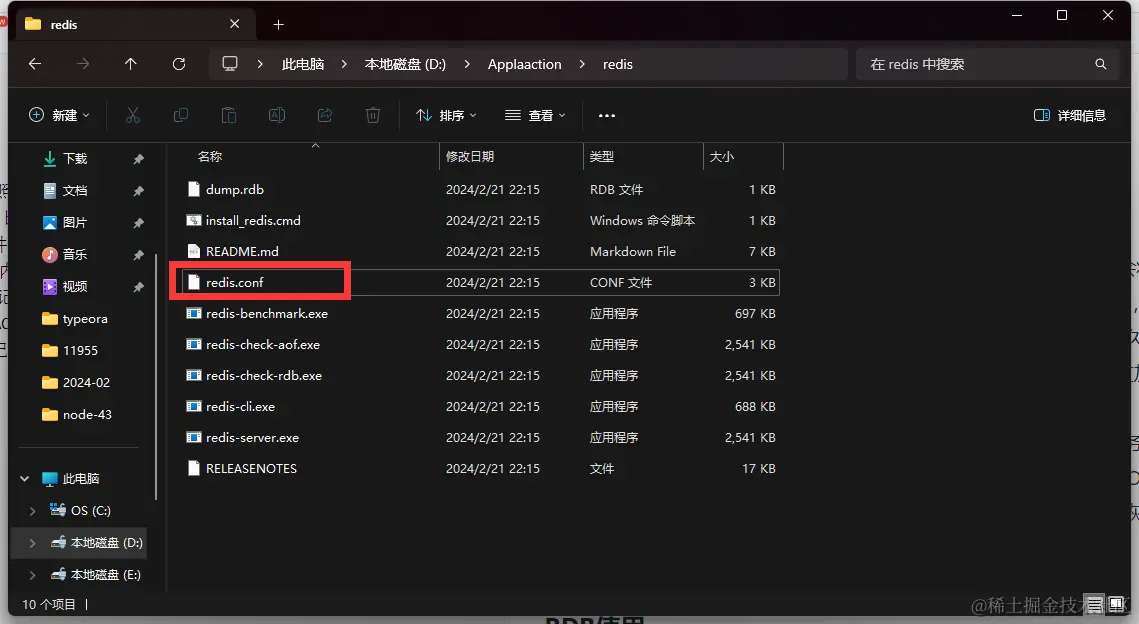This screenshot has width=1139, height=624.
Task: Sort by the 名称 column header
Action: pos(209,156)
